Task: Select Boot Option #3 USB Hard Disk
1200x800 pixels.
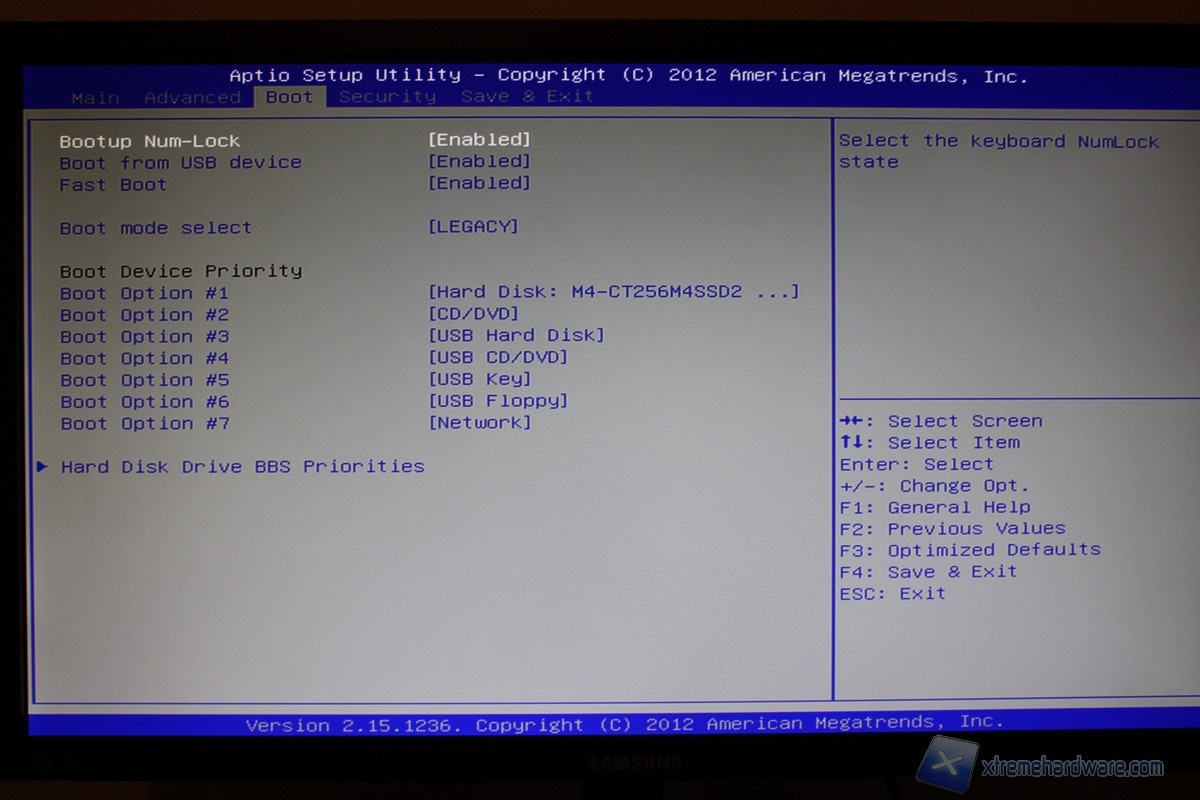Action: [x=516, y=336]
